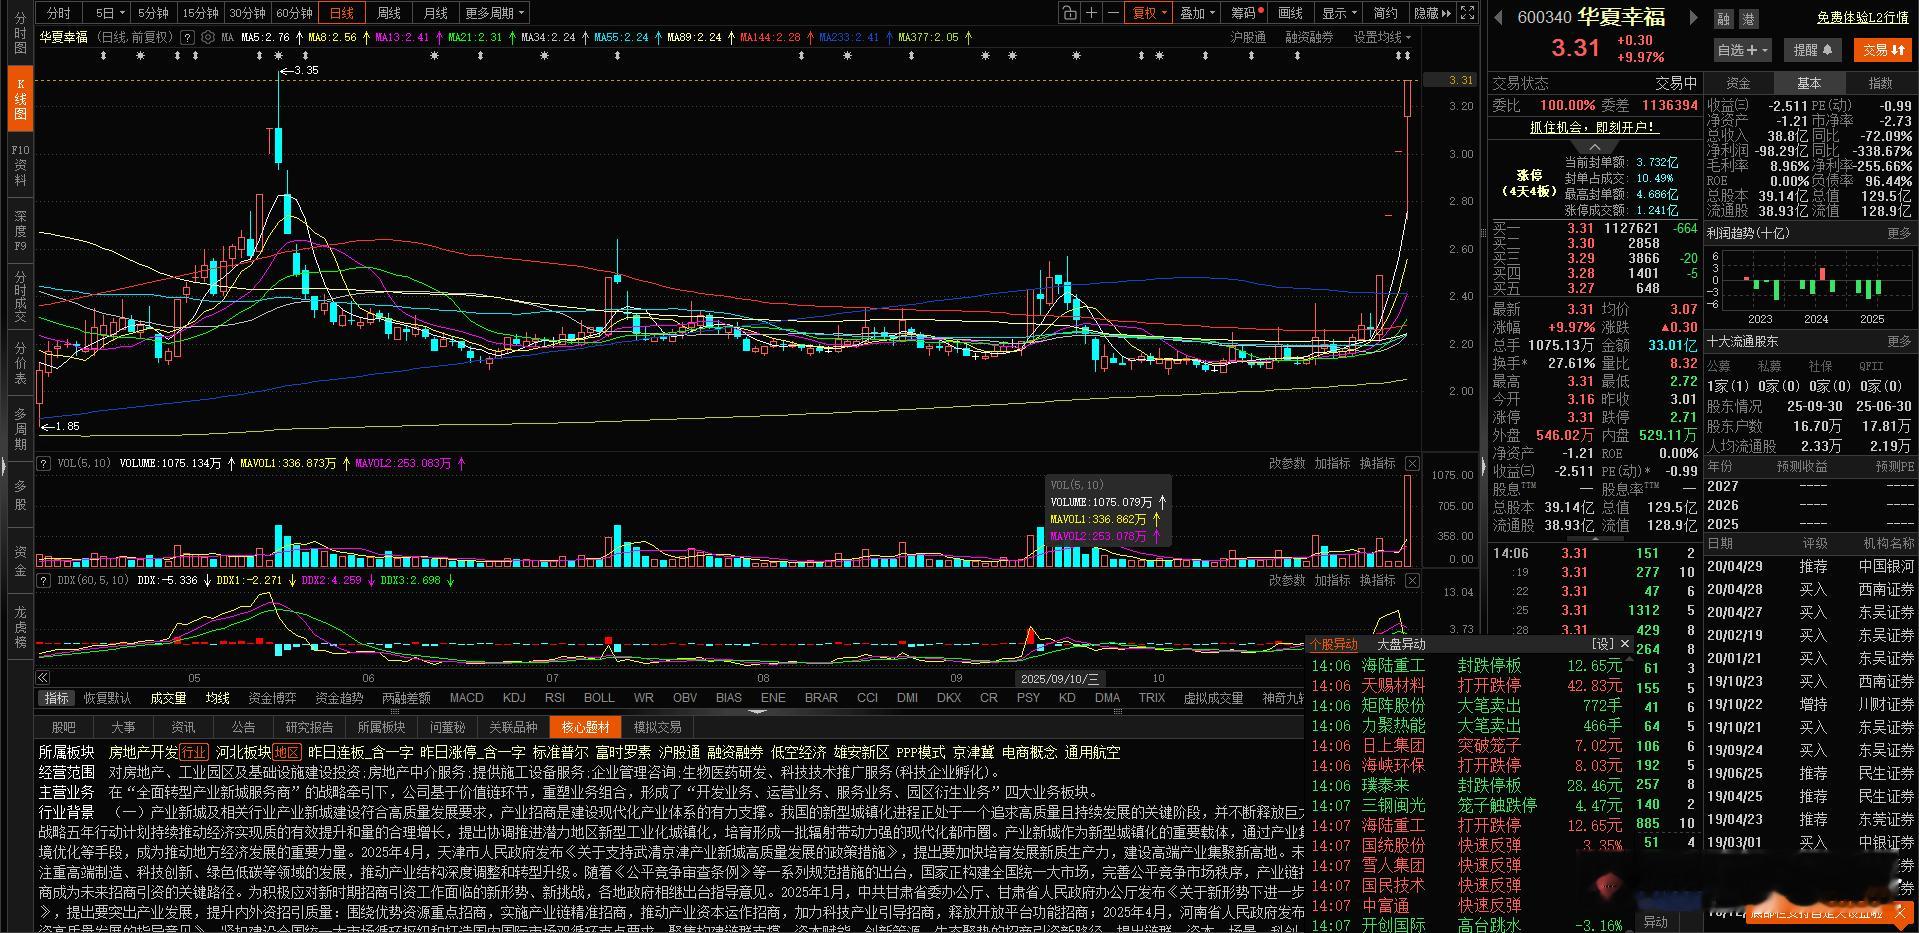Screen dimensions: 1919x933
Task: Go to next stock with right arrow
Action: (x=1693, y=17)
